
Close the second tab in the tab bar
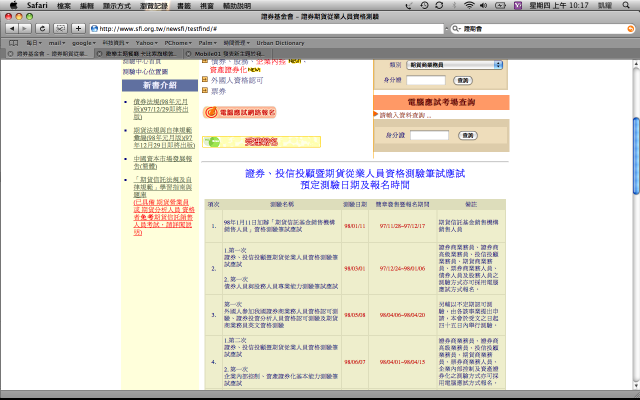tap(100, 54)
